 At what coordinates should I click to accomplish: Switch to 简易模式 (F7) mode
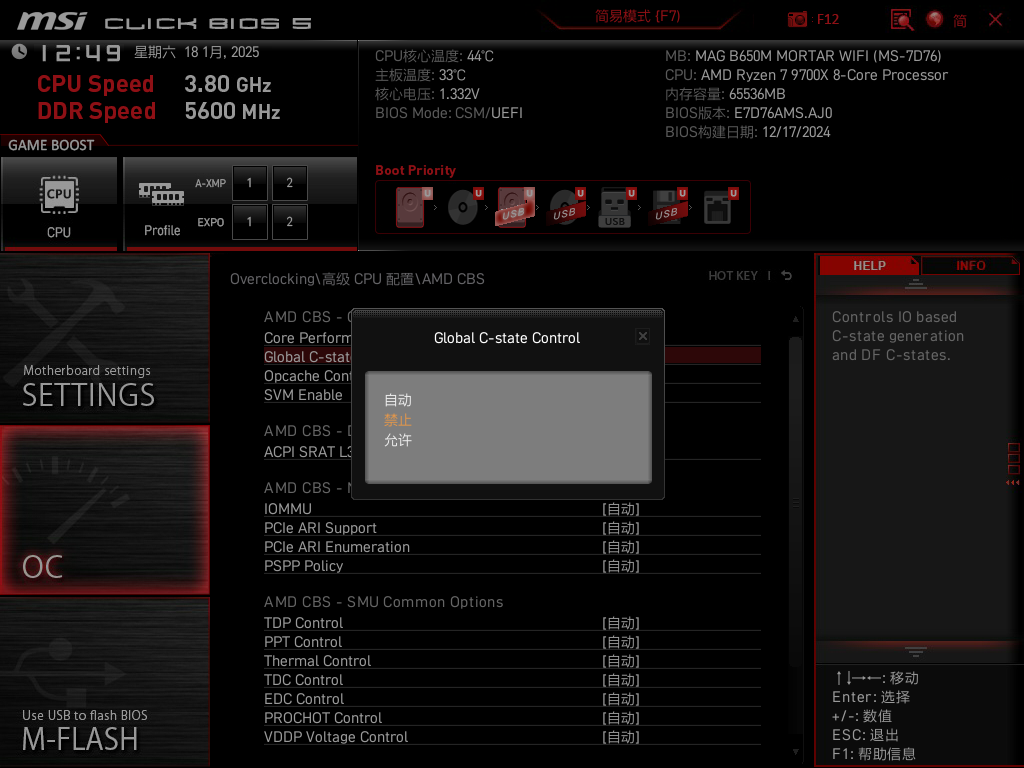point(637,16)
